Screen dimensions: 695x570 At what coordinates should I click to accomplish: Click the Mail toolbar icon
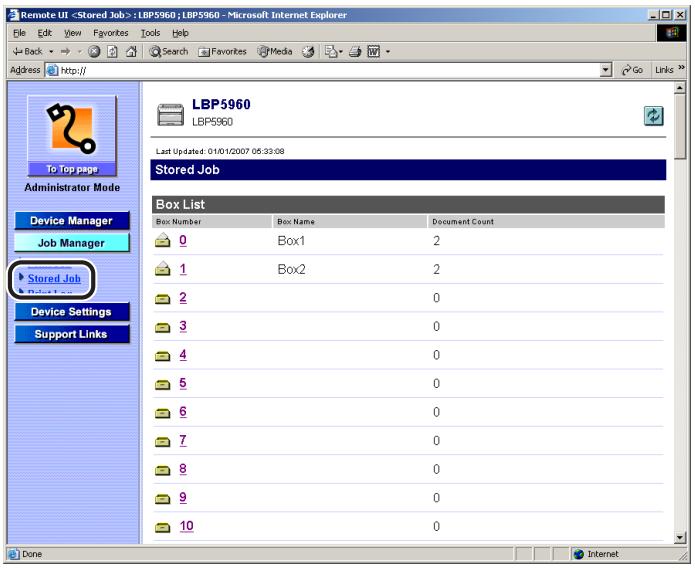coord(333,52)
